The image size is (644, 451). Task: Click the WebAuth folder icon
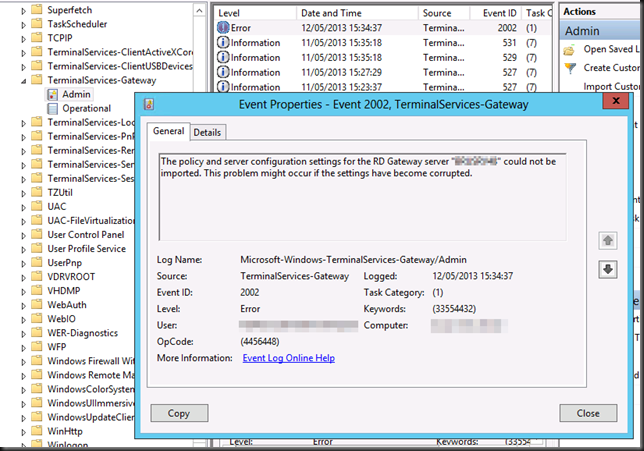[x=37, y=304]
